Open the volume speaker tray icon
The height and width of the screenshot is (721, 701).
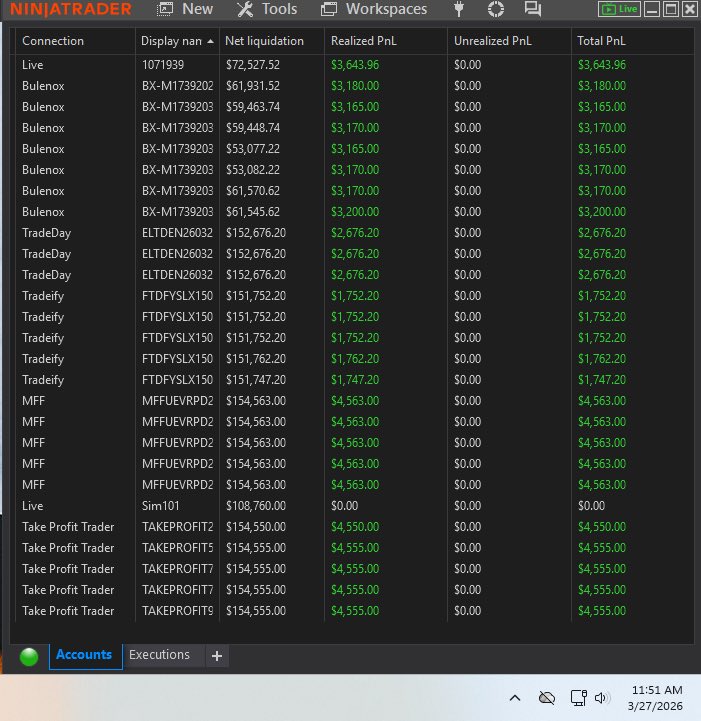[602, 698]
